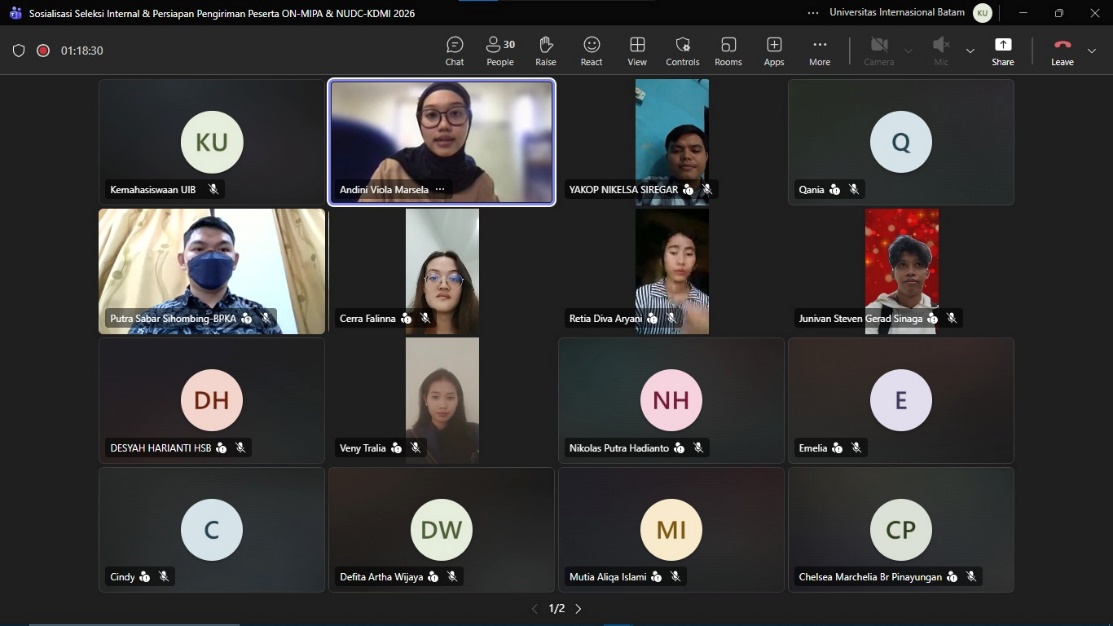The image size is (1113, 626).
Task: Open the Chat panel
Action: tap(454, 50)
